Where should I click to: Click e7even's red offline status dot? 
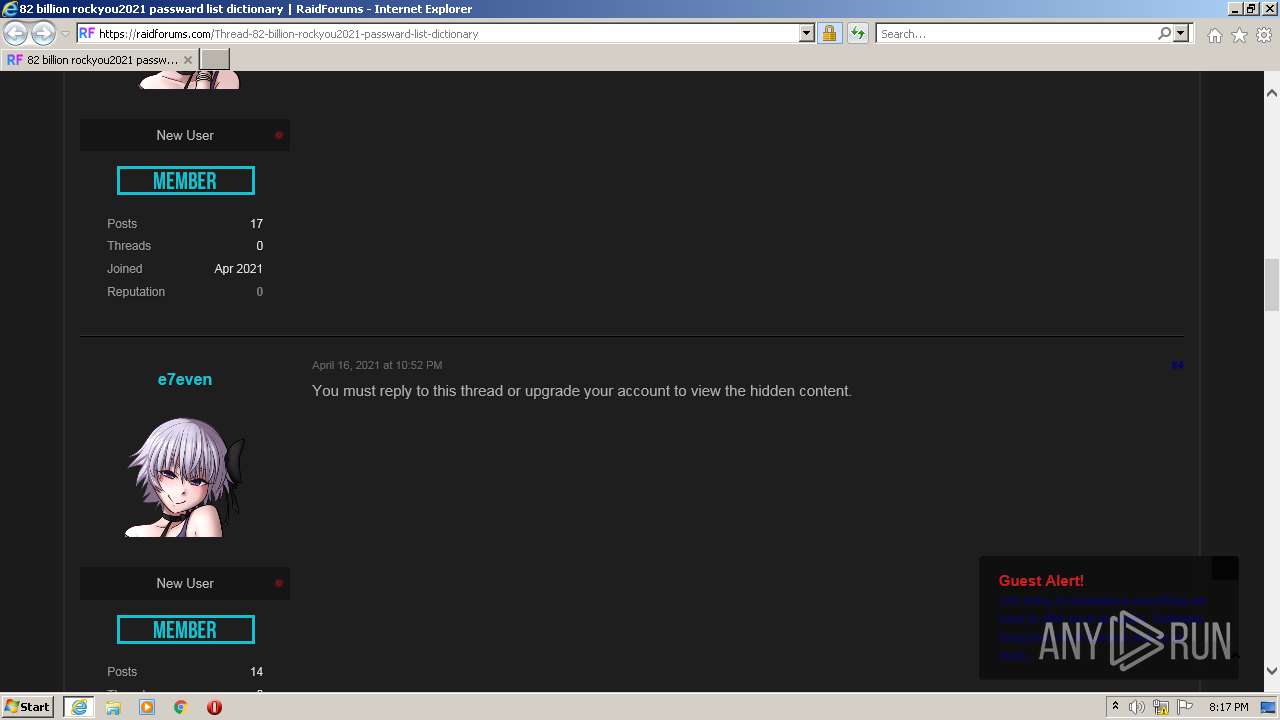(x=279, y=583)
